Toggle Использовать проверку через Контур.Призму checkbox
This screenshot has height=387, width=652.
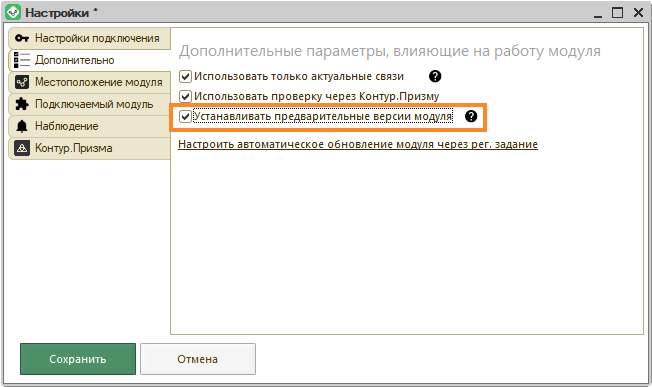pyautogui.click(x=185, y=96)
